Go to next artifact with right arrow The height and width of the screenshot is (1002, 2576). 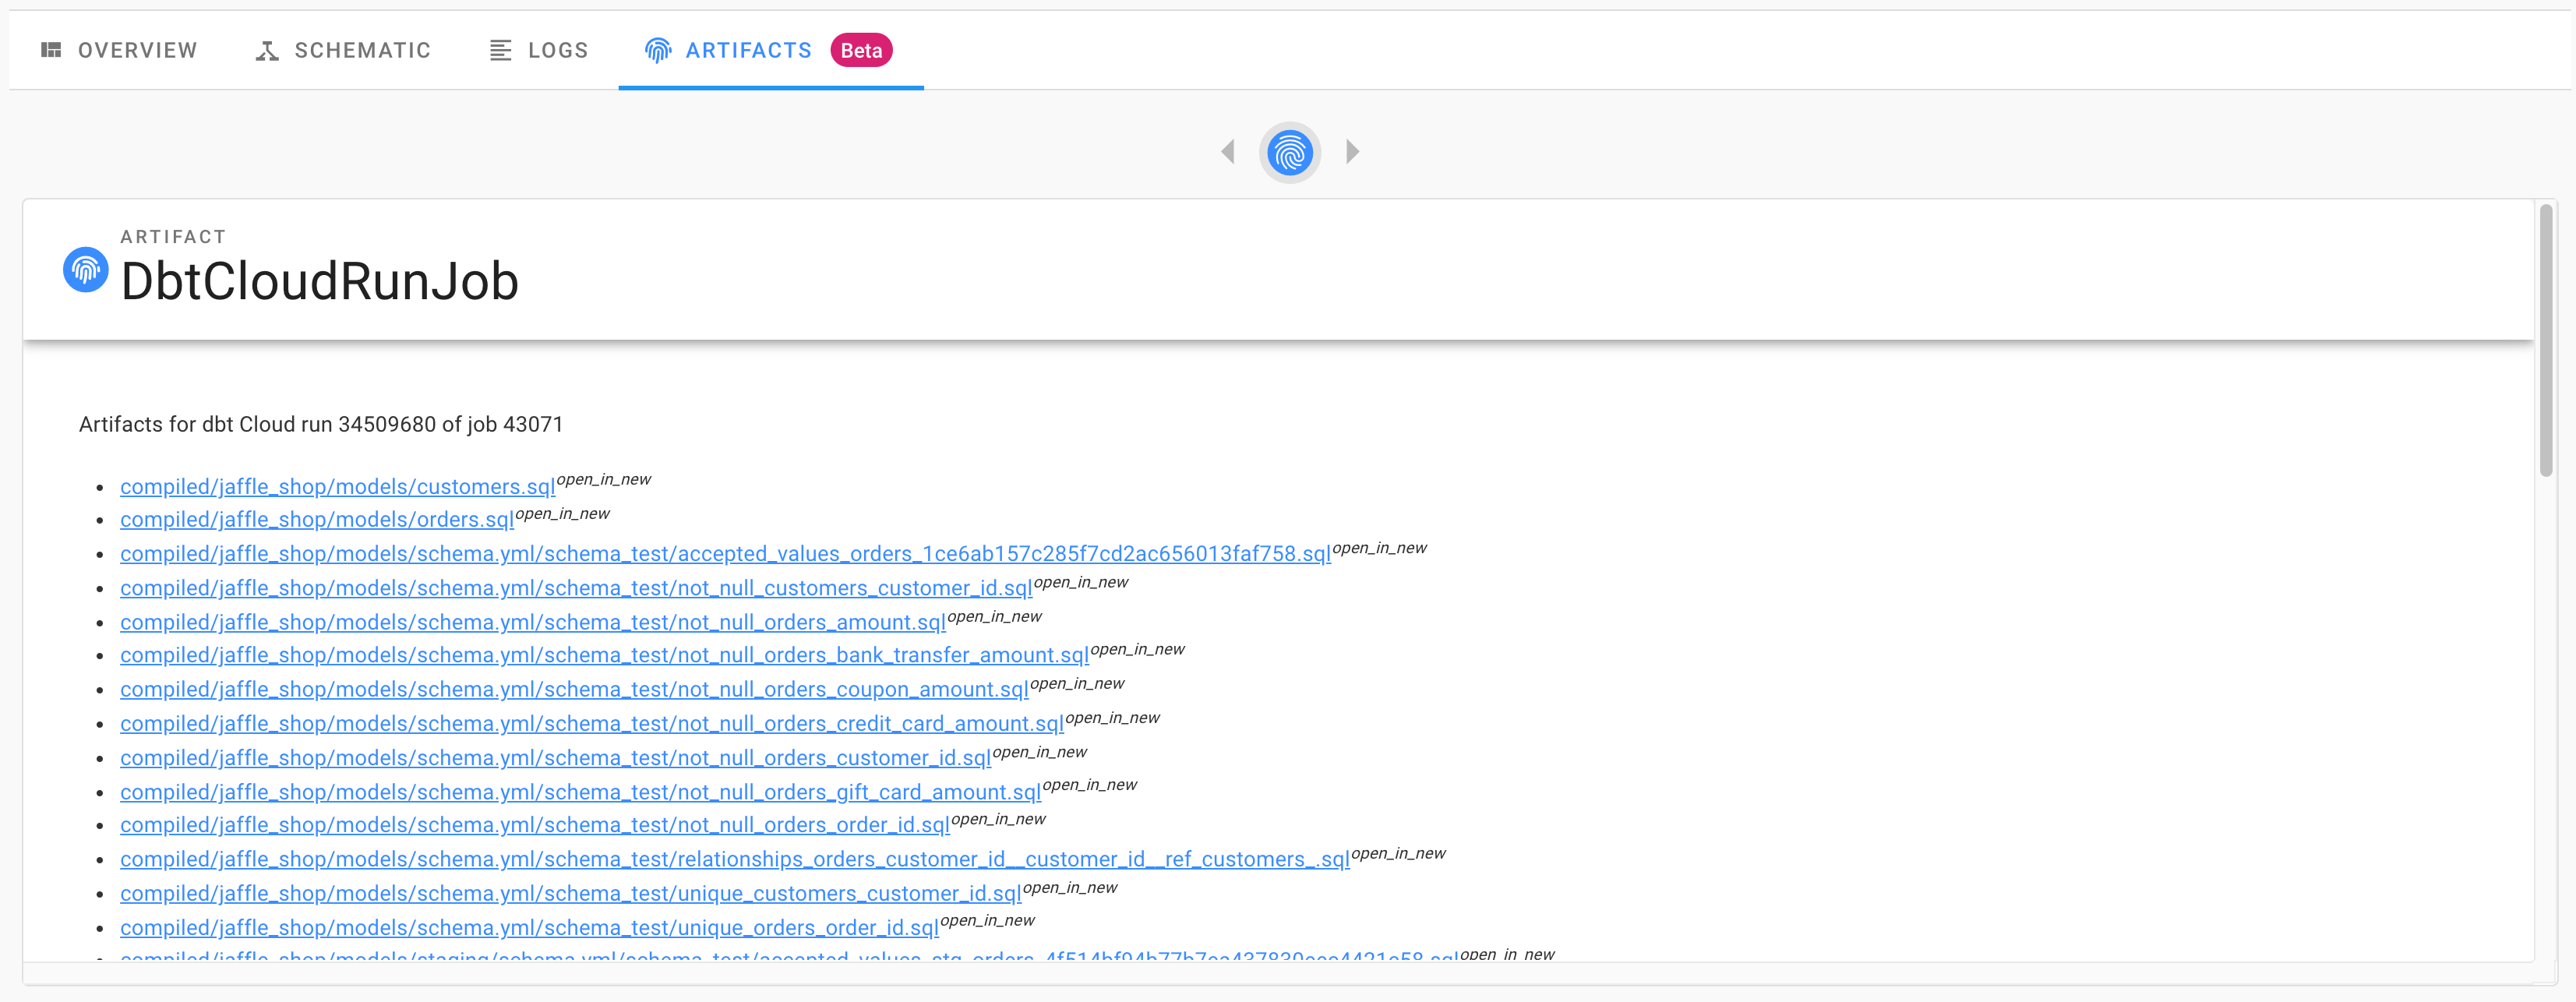click(1352, 152)
